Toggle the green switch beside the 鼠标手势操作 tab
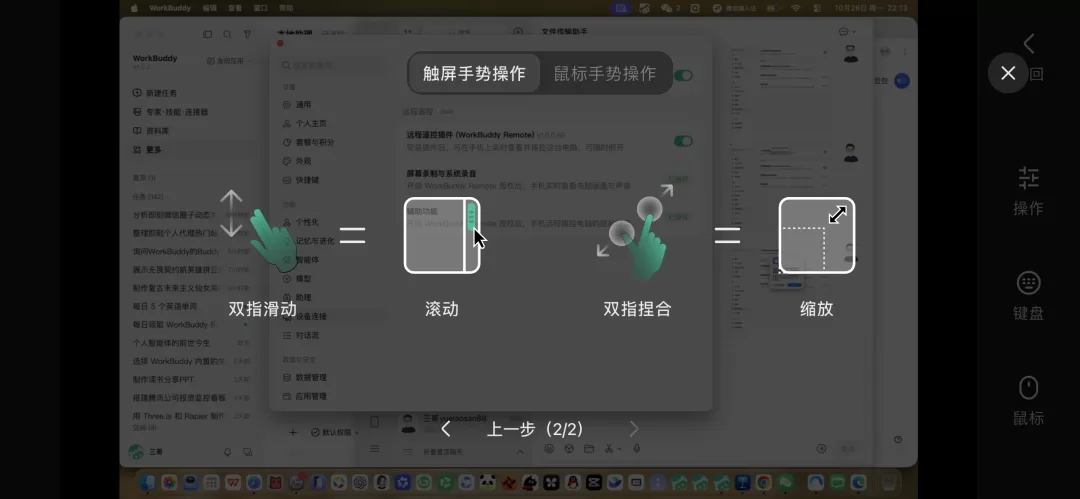This screenshot has height=499, width=1080. coord(683,76)
